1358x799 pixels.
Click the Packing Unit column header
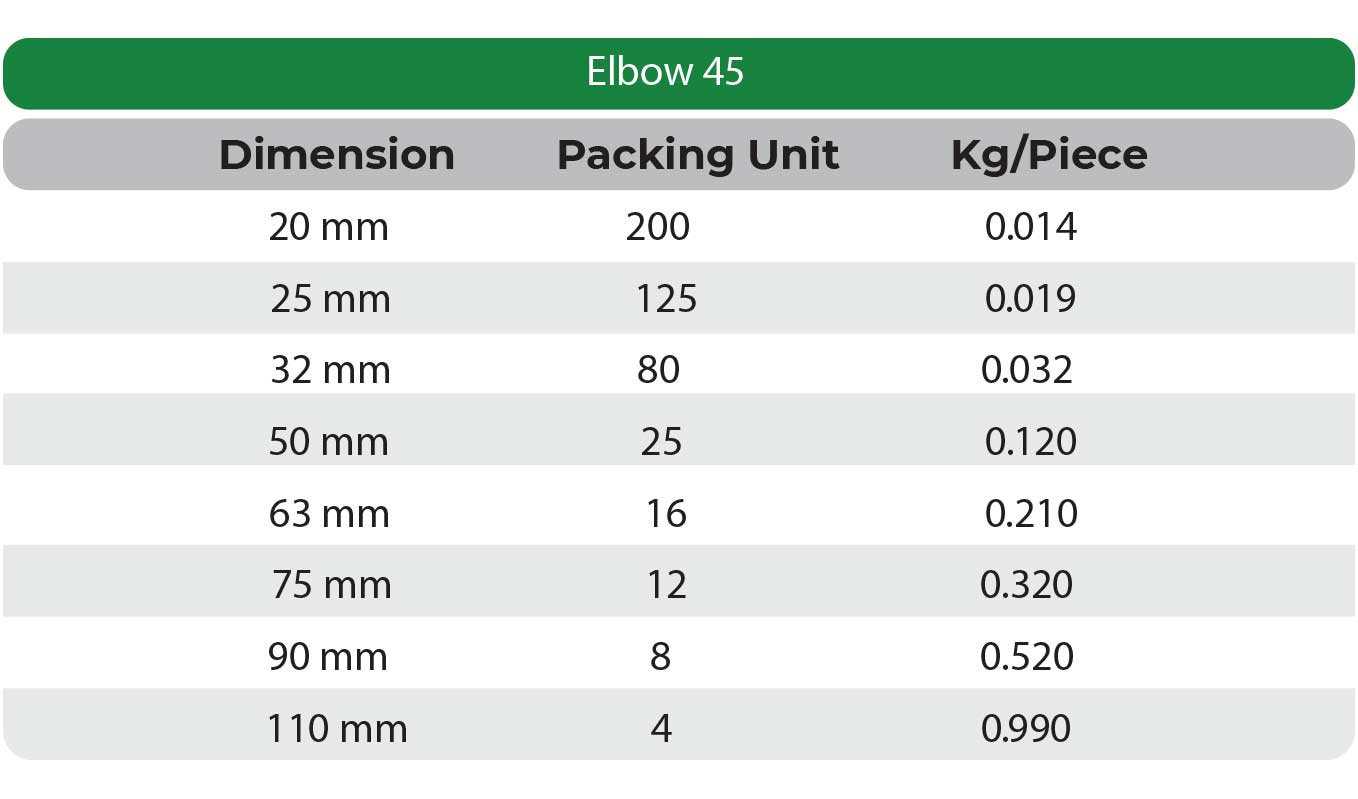[x=697, y=155]
